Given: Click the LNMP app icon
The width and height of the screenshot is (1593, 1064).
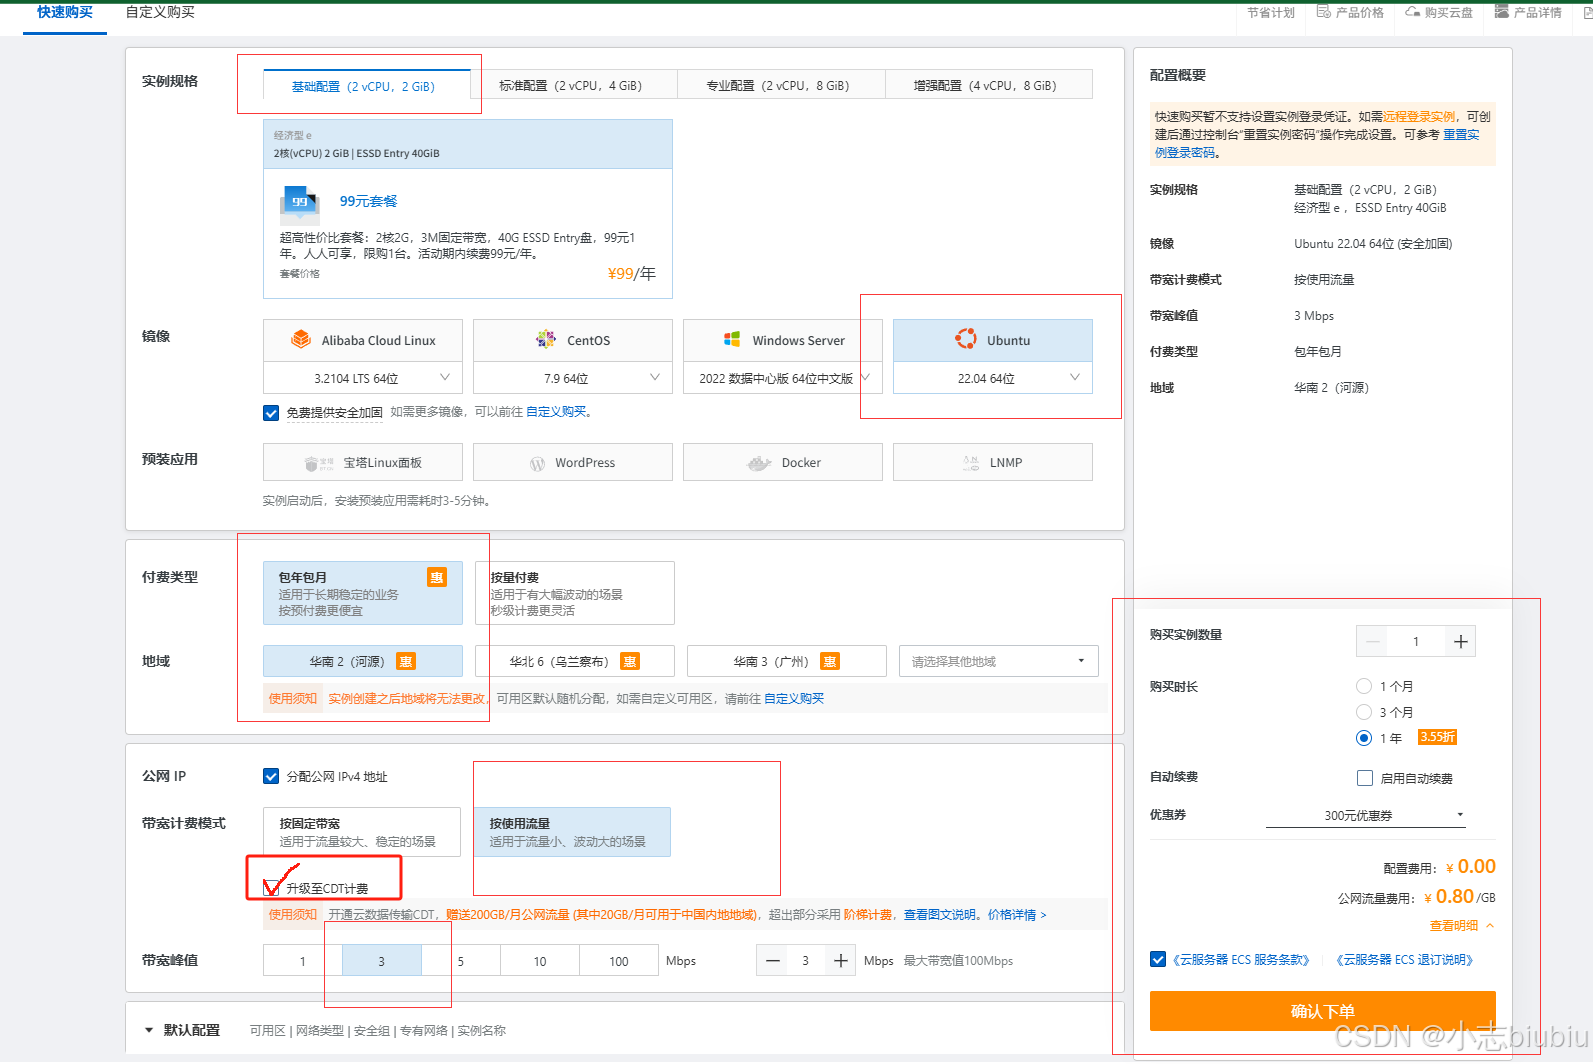Looking at the screenshot, I should pyautogui.click(x=971, y=463).
